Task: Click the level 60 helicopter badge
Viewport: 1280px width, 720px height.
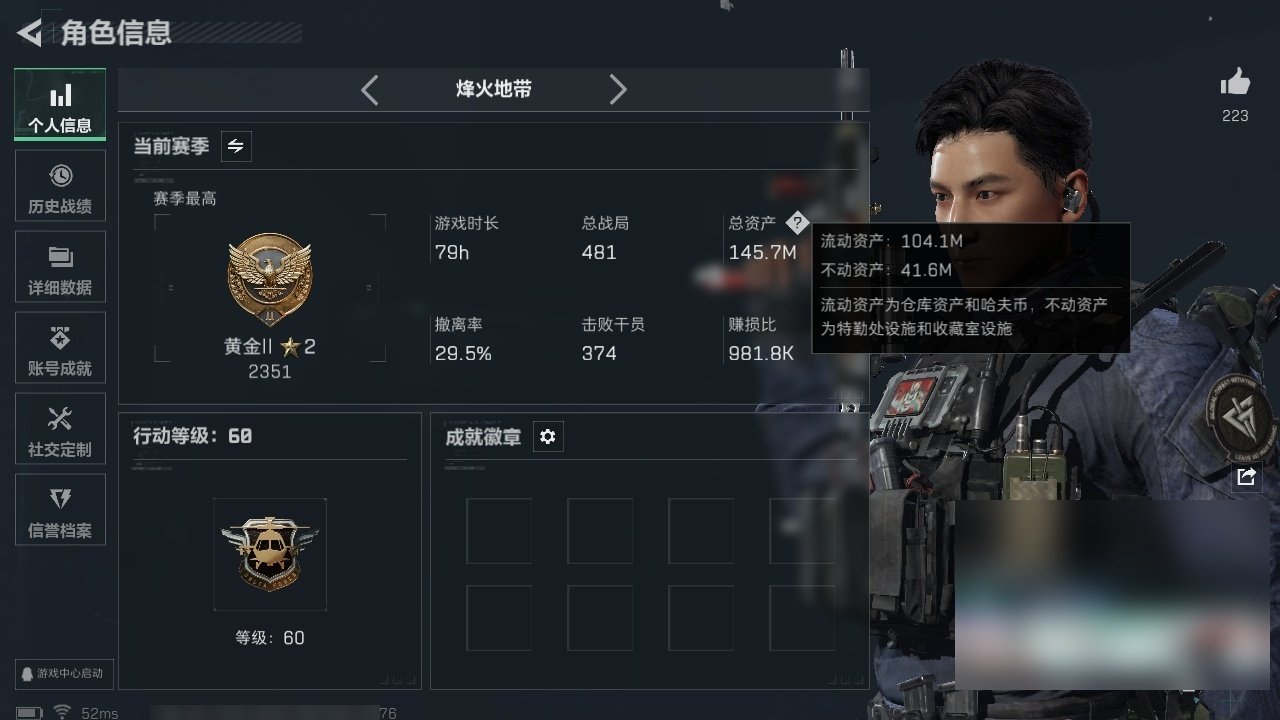Action: (x=270, y=555)
